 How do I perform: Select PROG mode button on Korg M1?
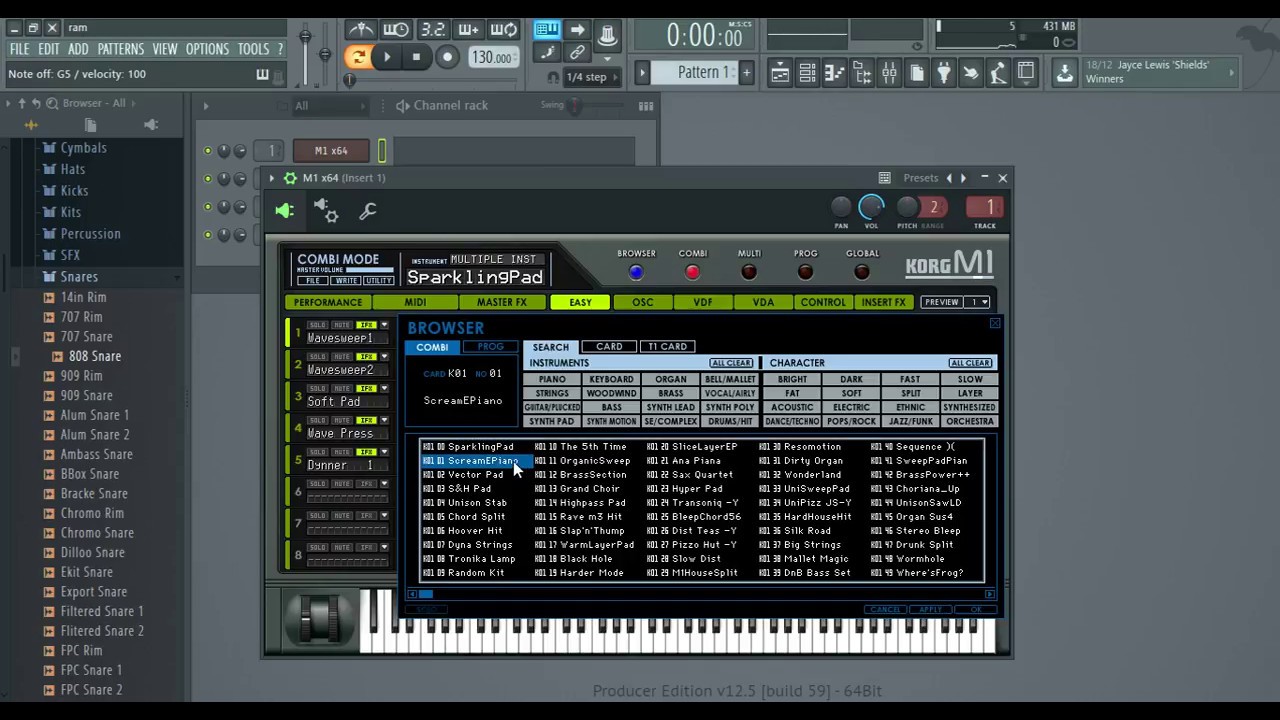point(805,272)
